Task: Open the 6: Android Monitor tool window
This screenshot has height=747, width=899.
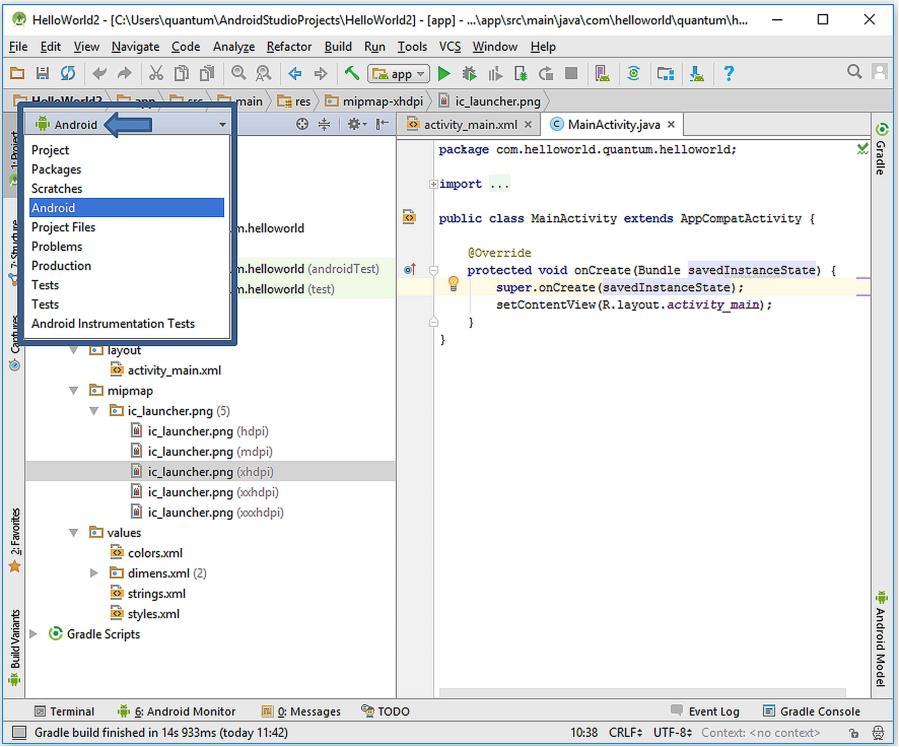Action: (x=177, y=711)
